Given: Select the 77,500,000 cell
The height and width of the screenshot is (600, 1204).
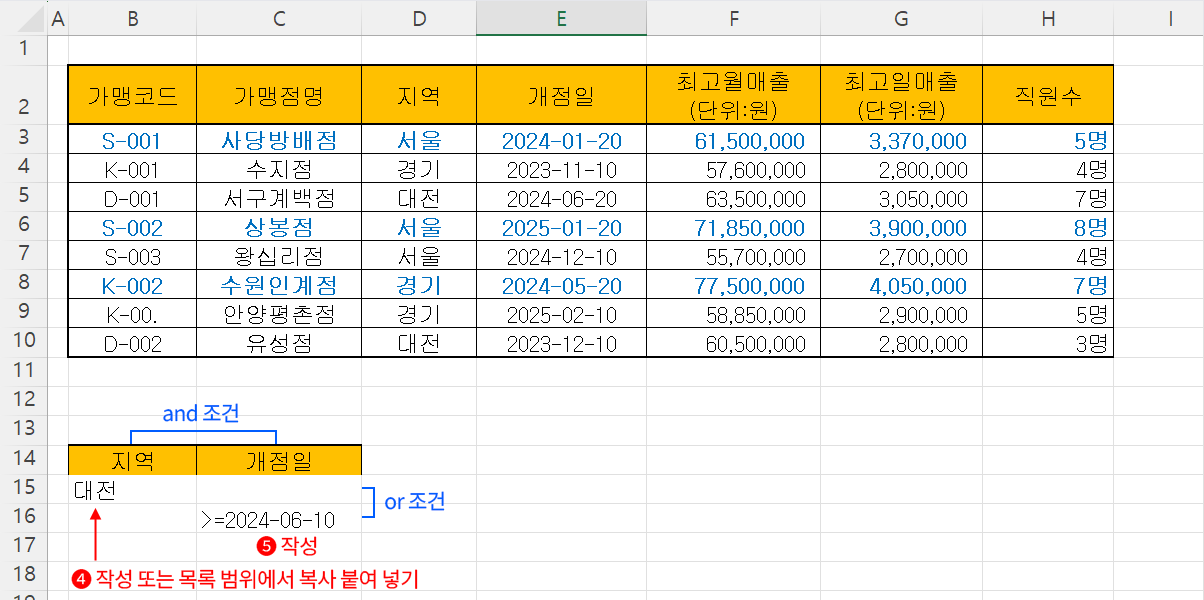Looking at the screenshot, I should 733,284.
